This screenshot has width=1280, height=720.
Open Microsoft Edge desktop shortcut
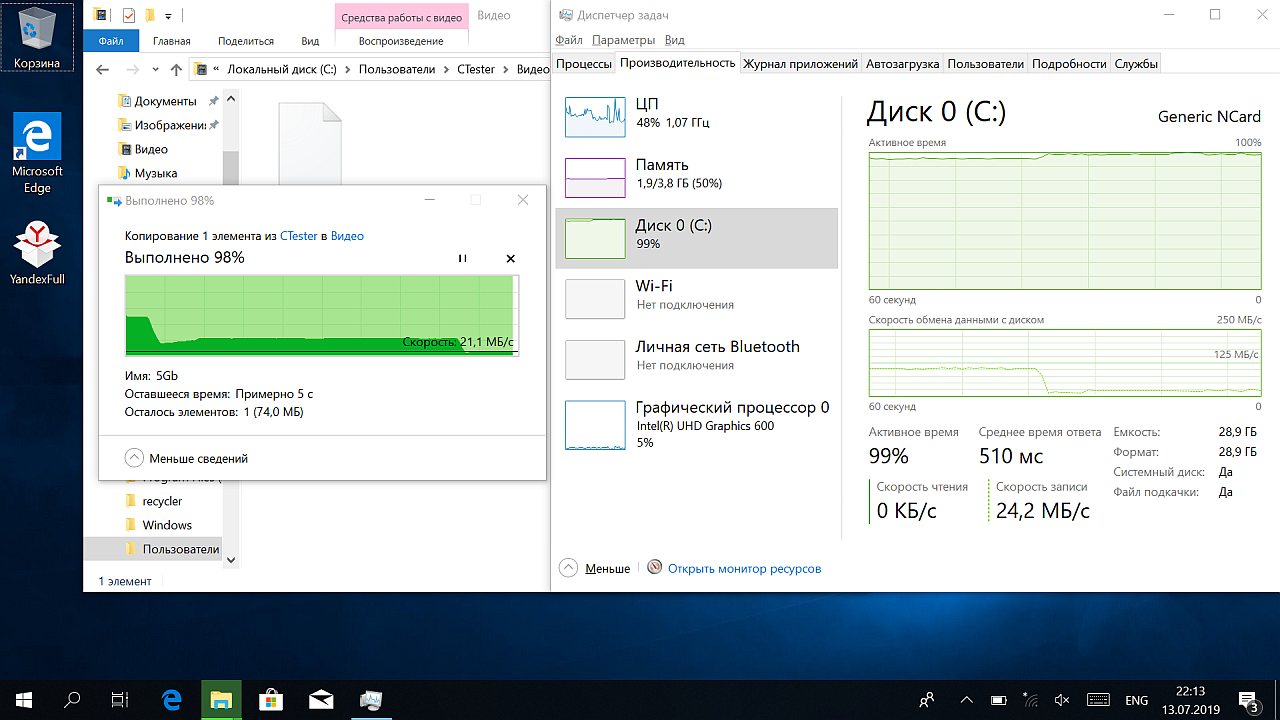37,152
